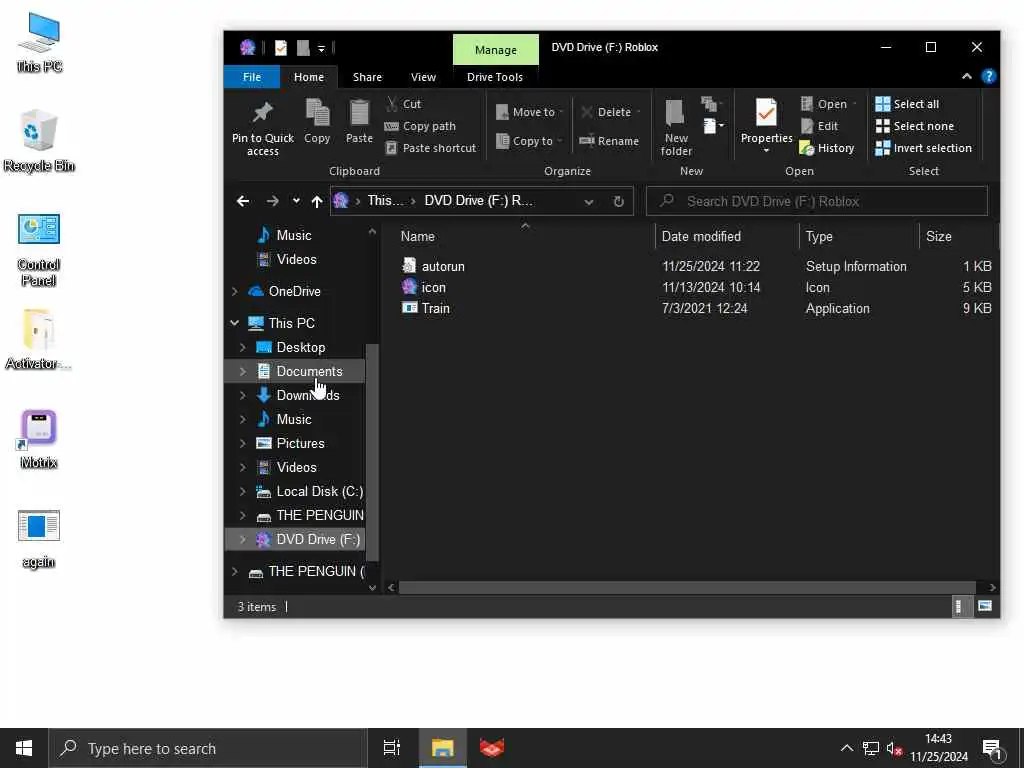Select the icon file row
This screenshot has width=1024, height=768.
[696, 287]
